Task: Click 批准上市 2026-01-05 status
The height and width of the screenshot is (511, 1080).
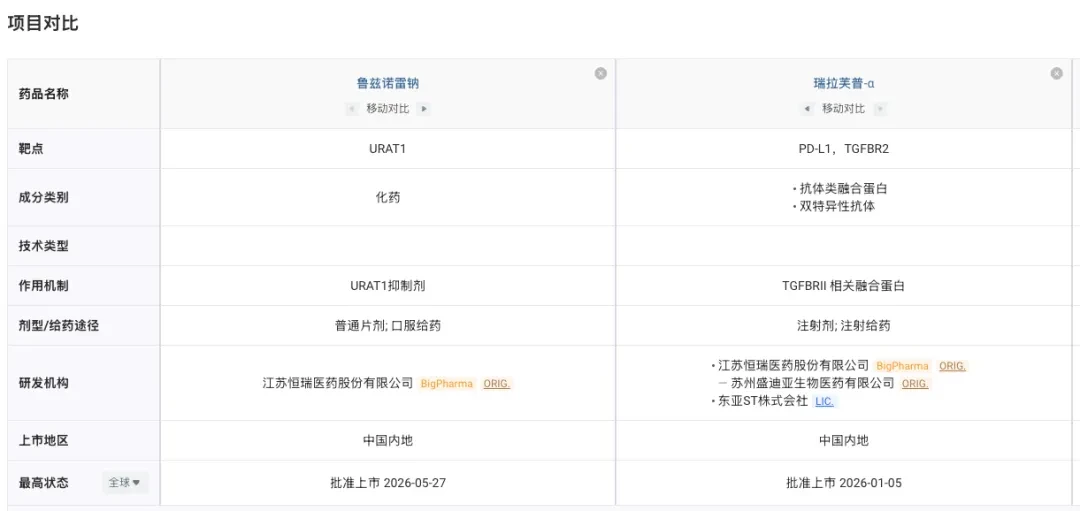Action: click(844, 483)
